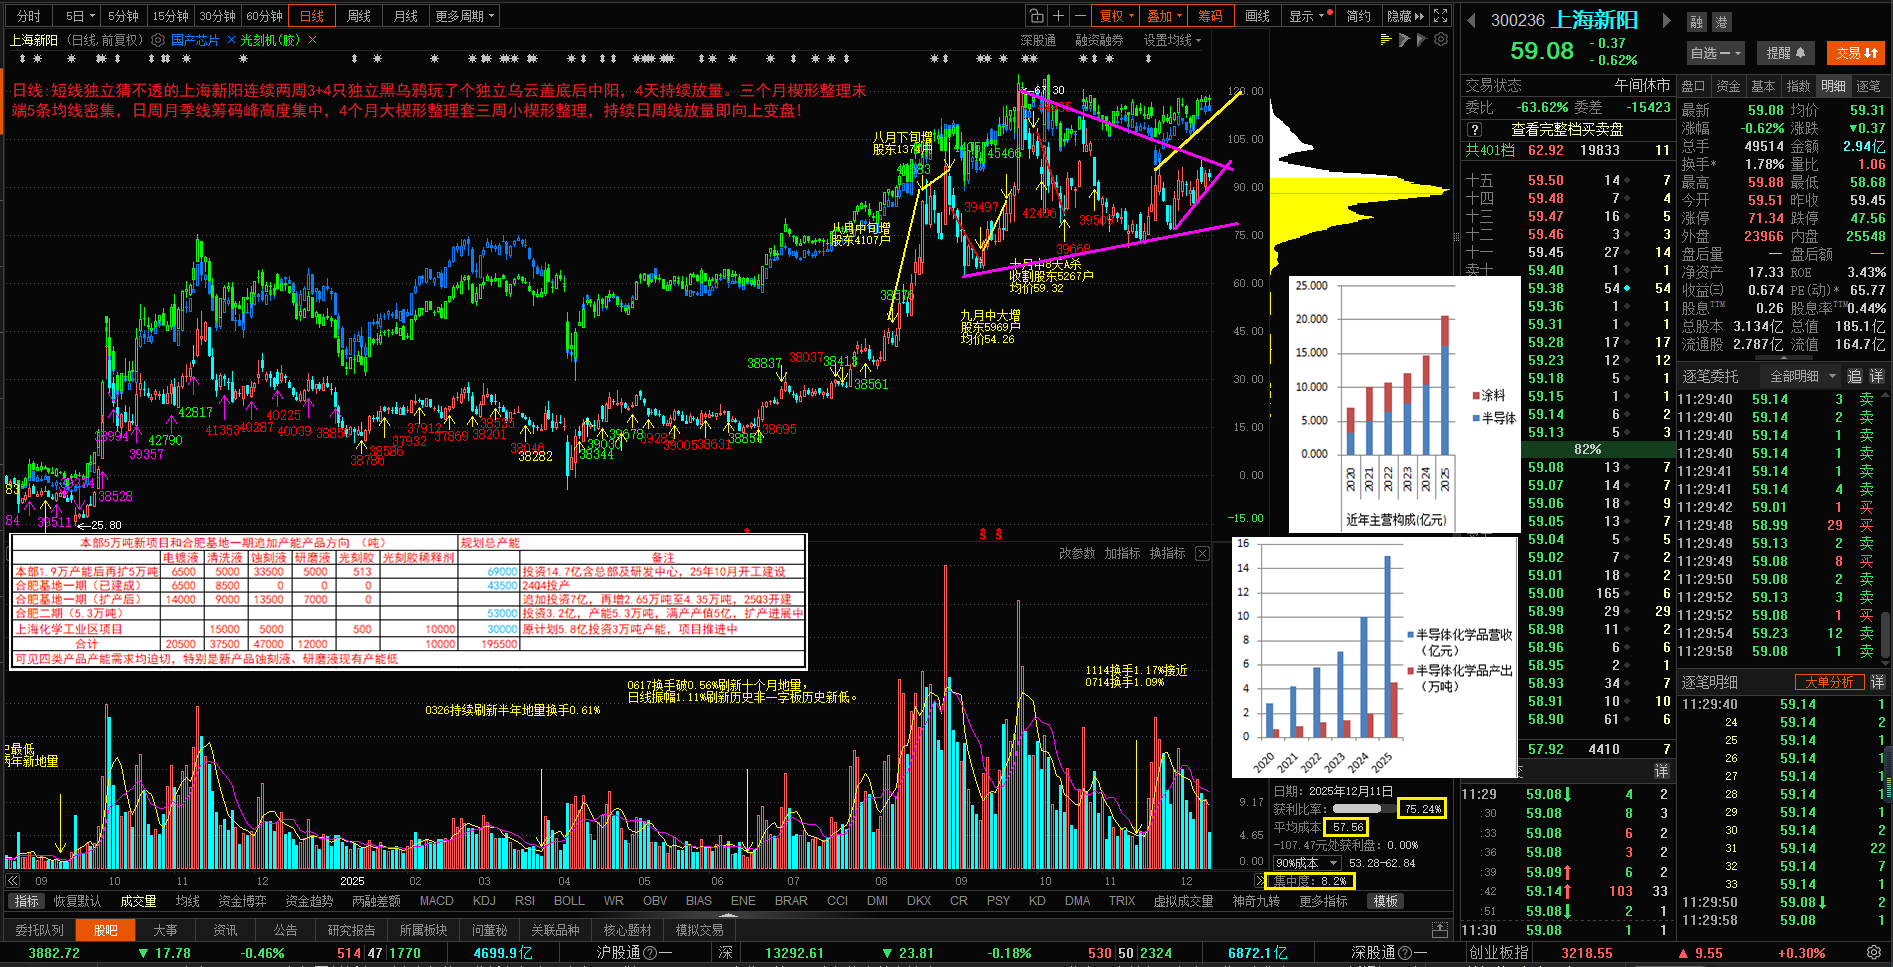Click 换指标 to change indicator

pos(1167,553)
